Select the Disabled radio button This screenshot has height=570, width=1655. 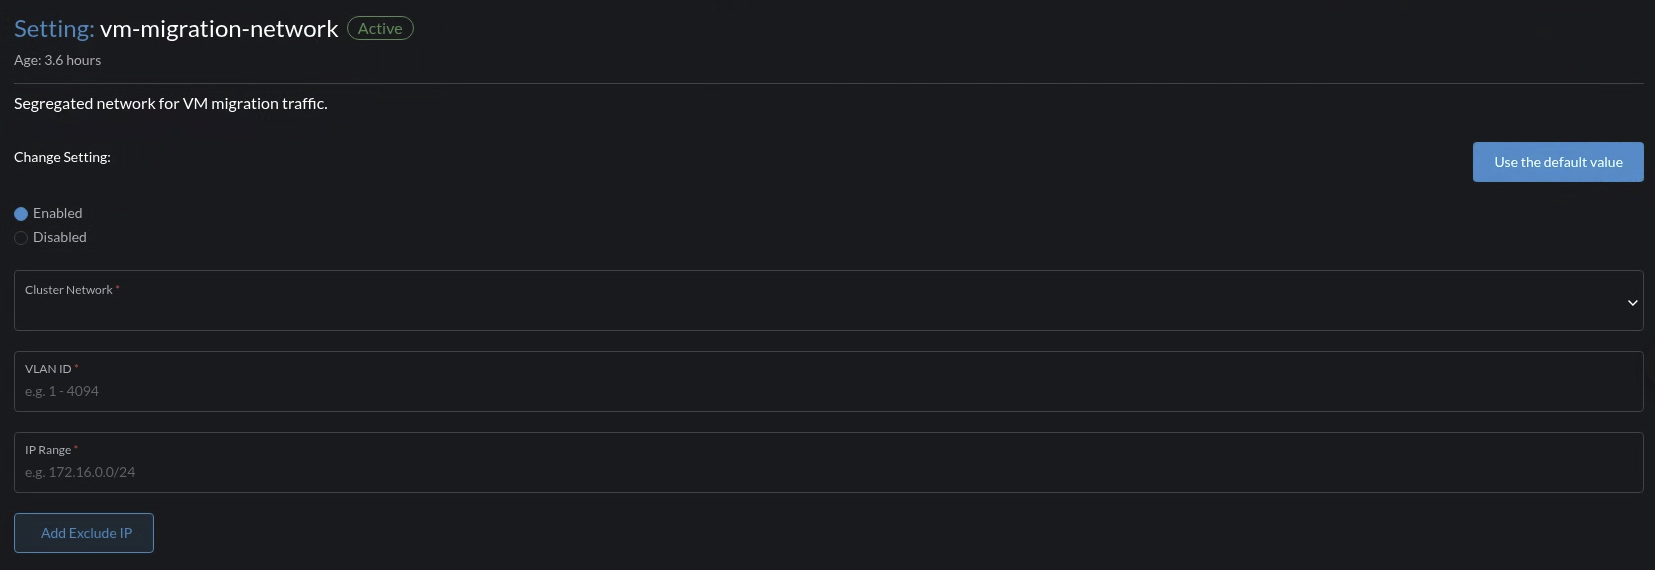point(21,238)
